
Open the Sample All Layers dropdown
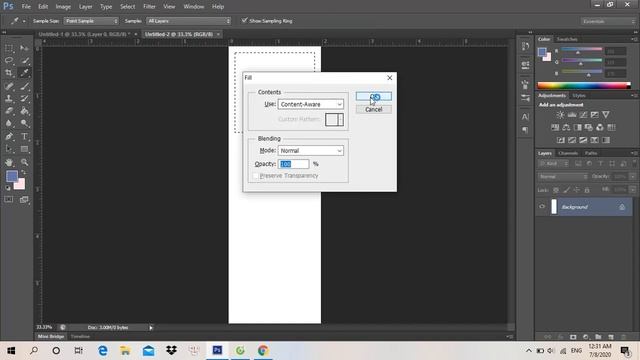tap(188, 21)
